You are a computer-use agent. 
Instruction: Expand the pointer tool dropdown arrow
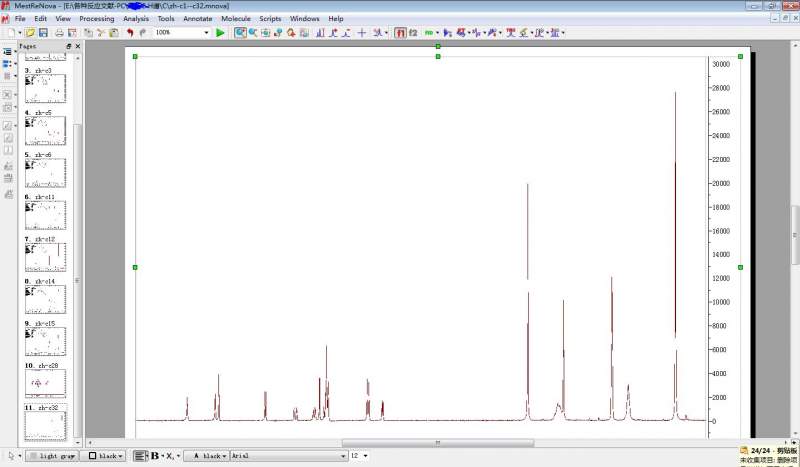pos(20,456)
